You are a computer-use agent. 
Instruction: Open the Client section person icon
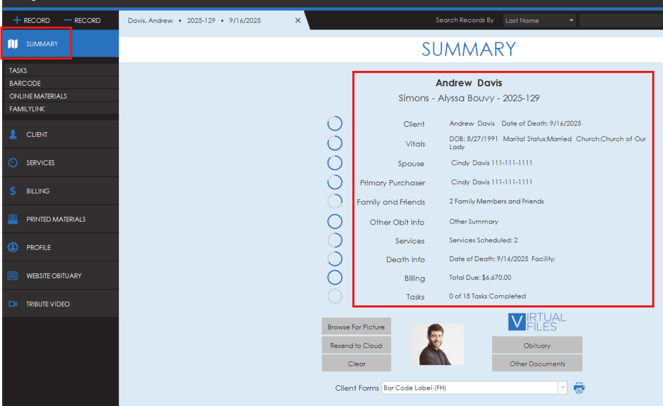click(13, 134)
